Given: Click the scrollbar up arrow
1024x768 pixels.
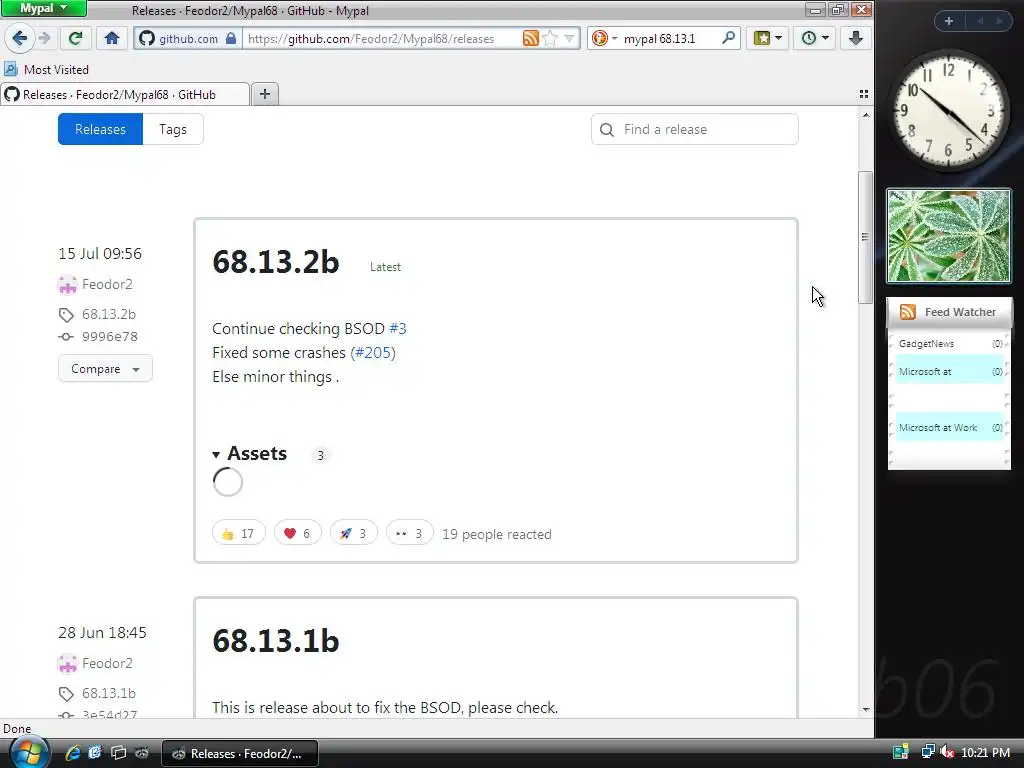Looking at the screenshot, I should (x=866, y=115).
